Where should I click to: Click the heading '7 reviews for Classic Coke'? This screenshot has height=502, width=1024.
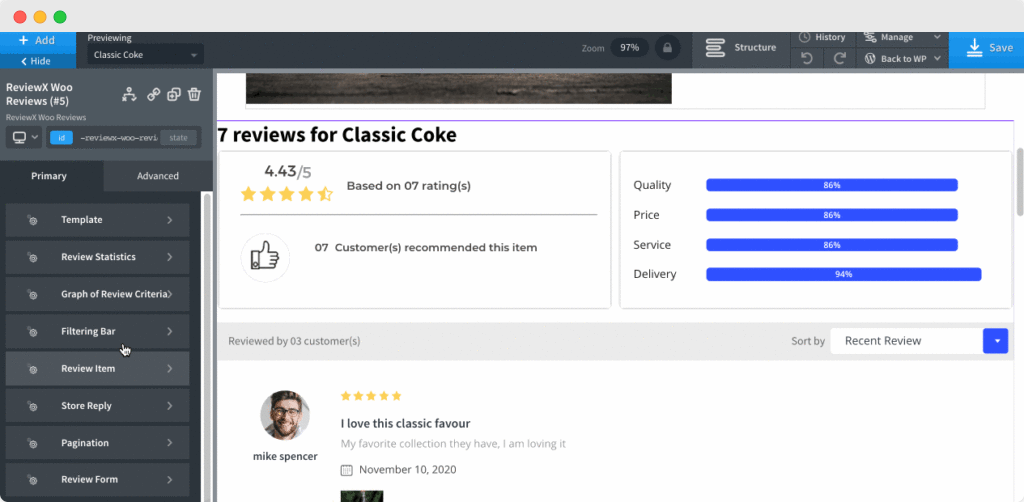(337, 135)
